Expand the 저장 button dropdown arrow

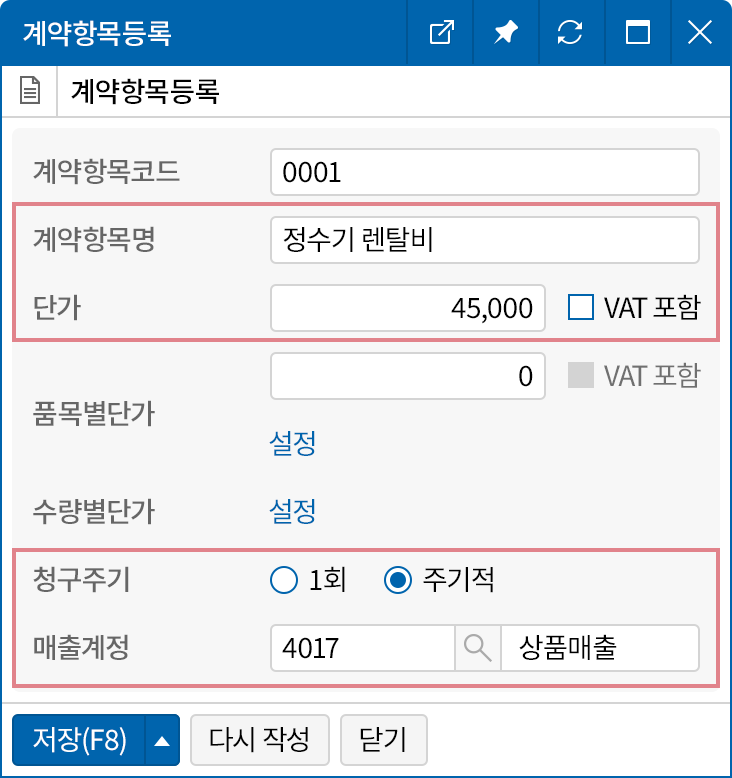pos(162,740)
